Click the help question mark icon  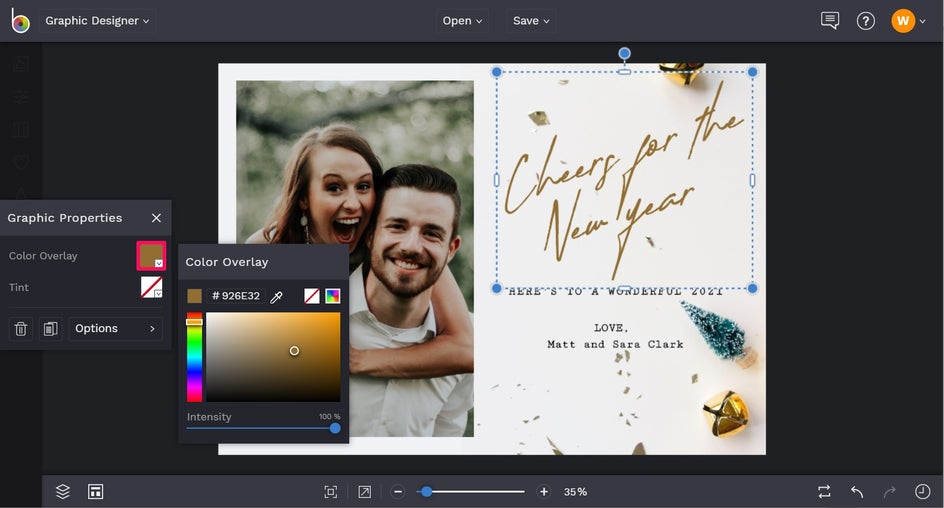[x=866, y=21]
